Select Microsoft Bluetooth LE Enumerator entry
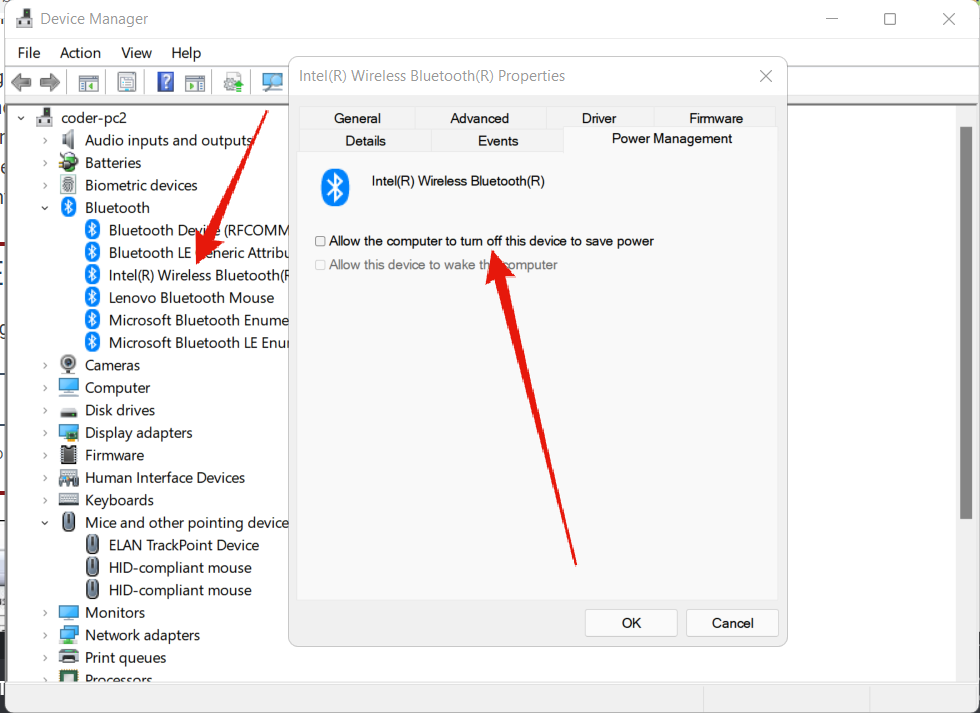 pos(199,342)
